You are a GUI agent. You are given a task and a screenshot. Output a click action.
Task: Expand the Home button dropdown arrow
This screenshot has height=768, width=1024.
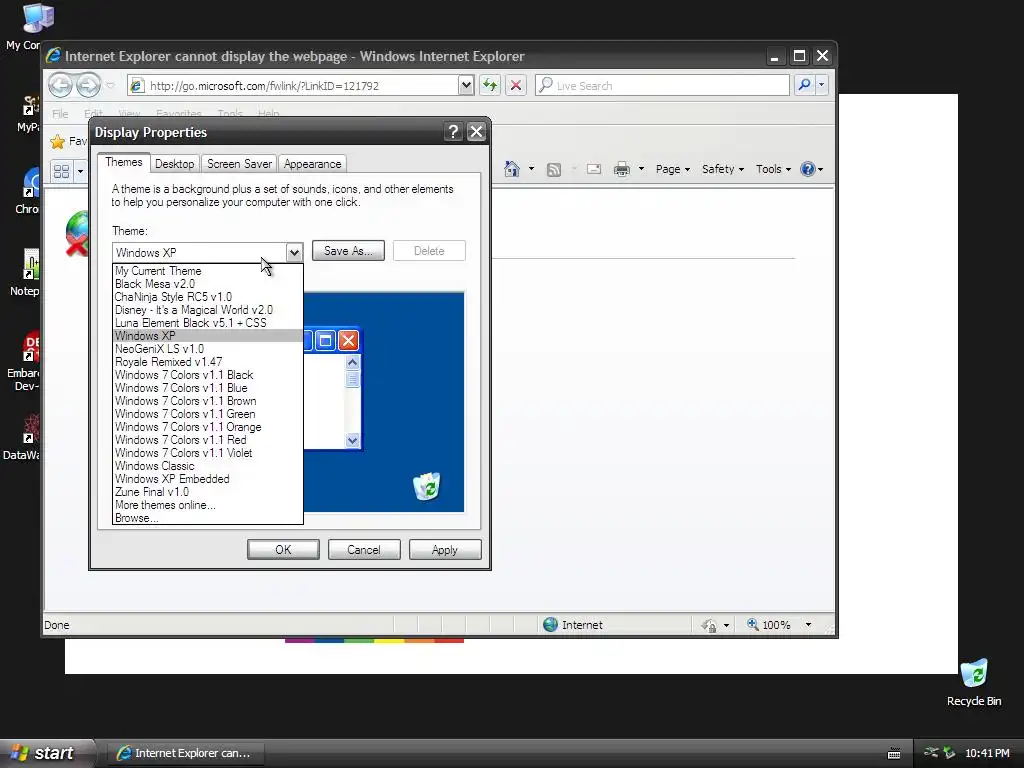click(531, 169)
